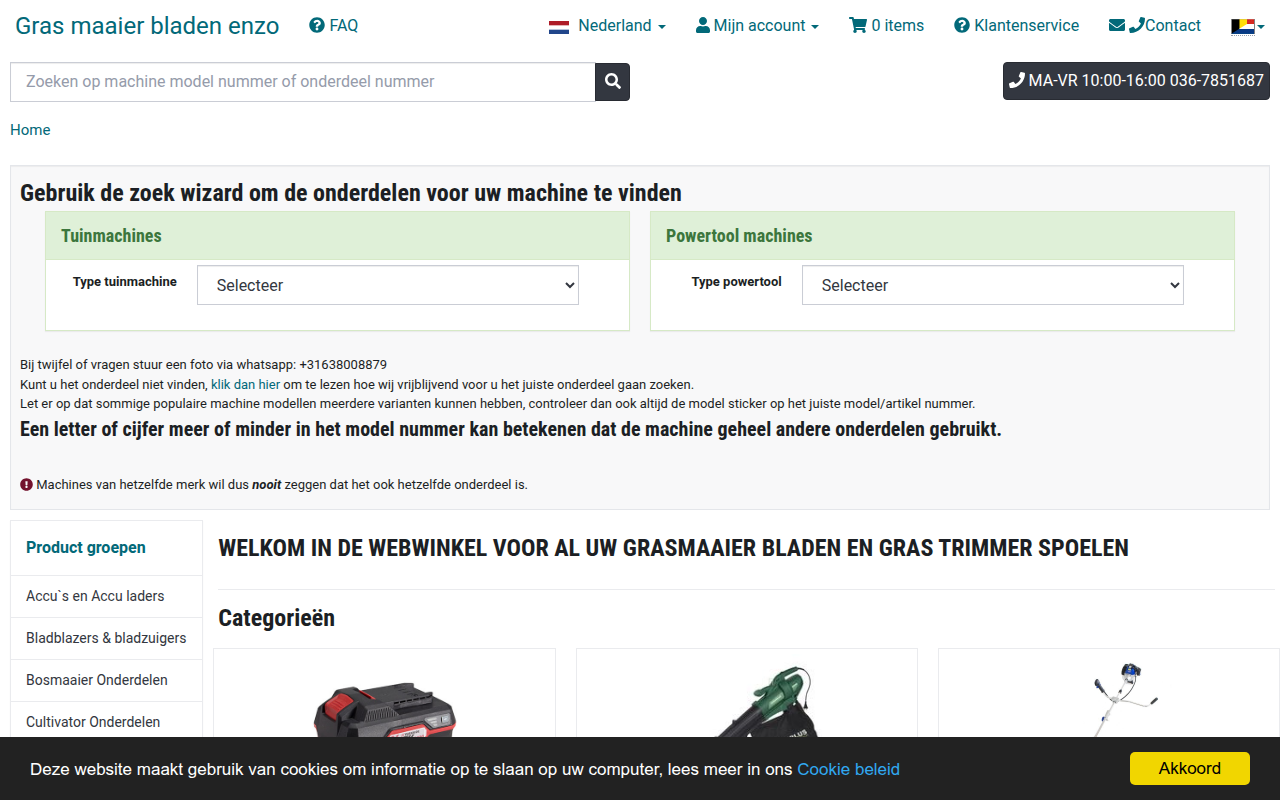Image resolution: width=1280 pixels, height=800 pixels.
Task: Click the leaf blower category thumbnail
Action: click(768, 702)
